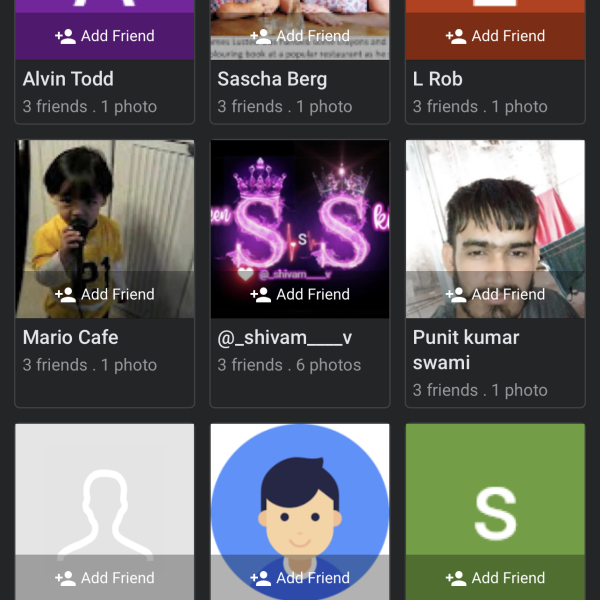Open the Alvin Todd name link

pyautogui.click(x=68, y=79)
